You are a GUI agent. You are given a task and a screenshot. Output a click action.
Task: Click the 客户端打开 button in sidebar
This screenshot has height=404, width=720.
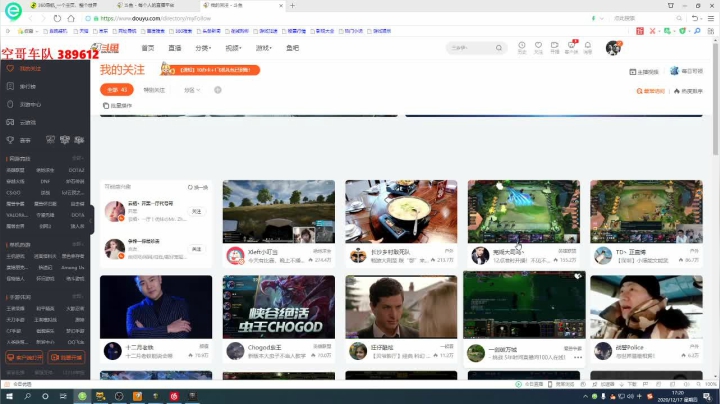(x=24, y=357)
